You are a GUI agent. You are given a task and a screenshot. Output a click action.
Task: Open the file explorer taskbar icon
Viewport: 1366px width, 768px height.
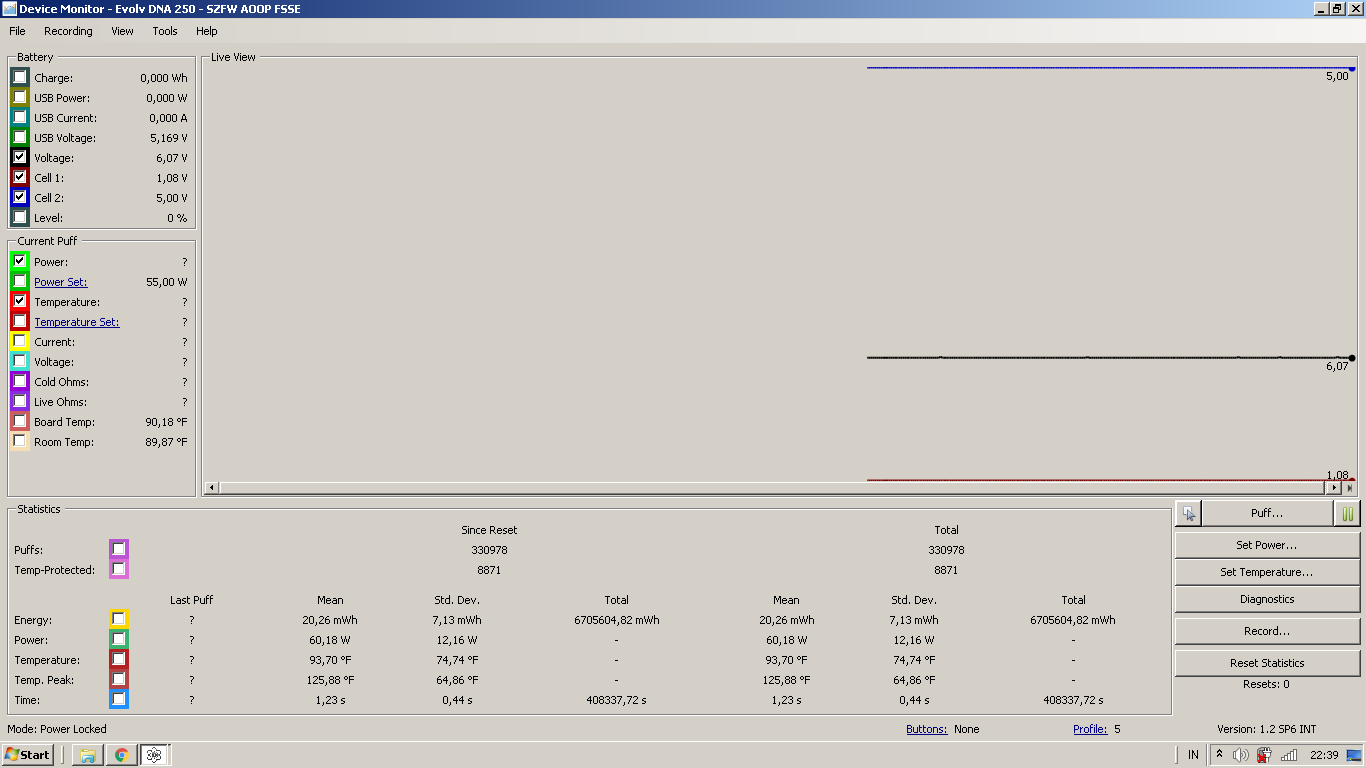88,755
